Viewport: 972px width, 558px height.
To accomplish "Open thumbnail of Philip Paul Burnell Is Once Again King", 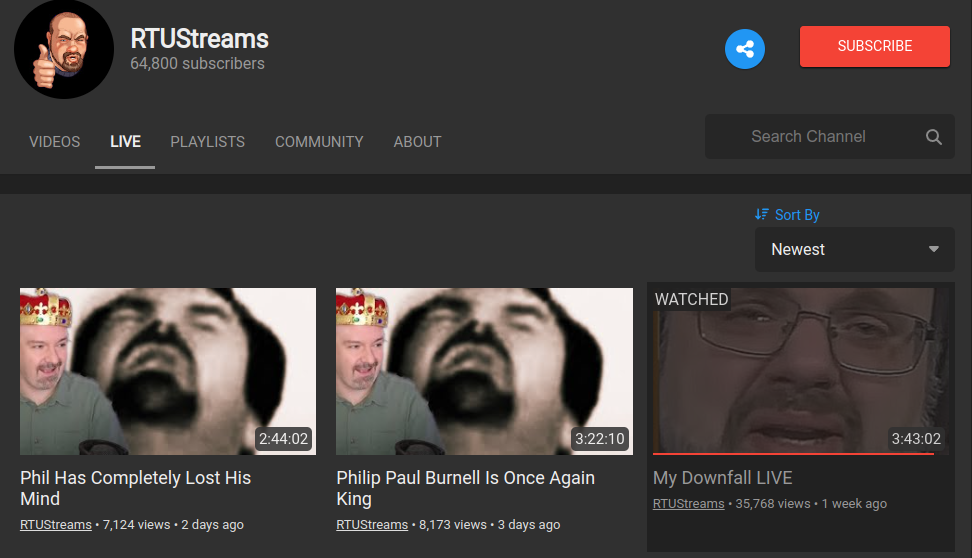I will (484, 371).
